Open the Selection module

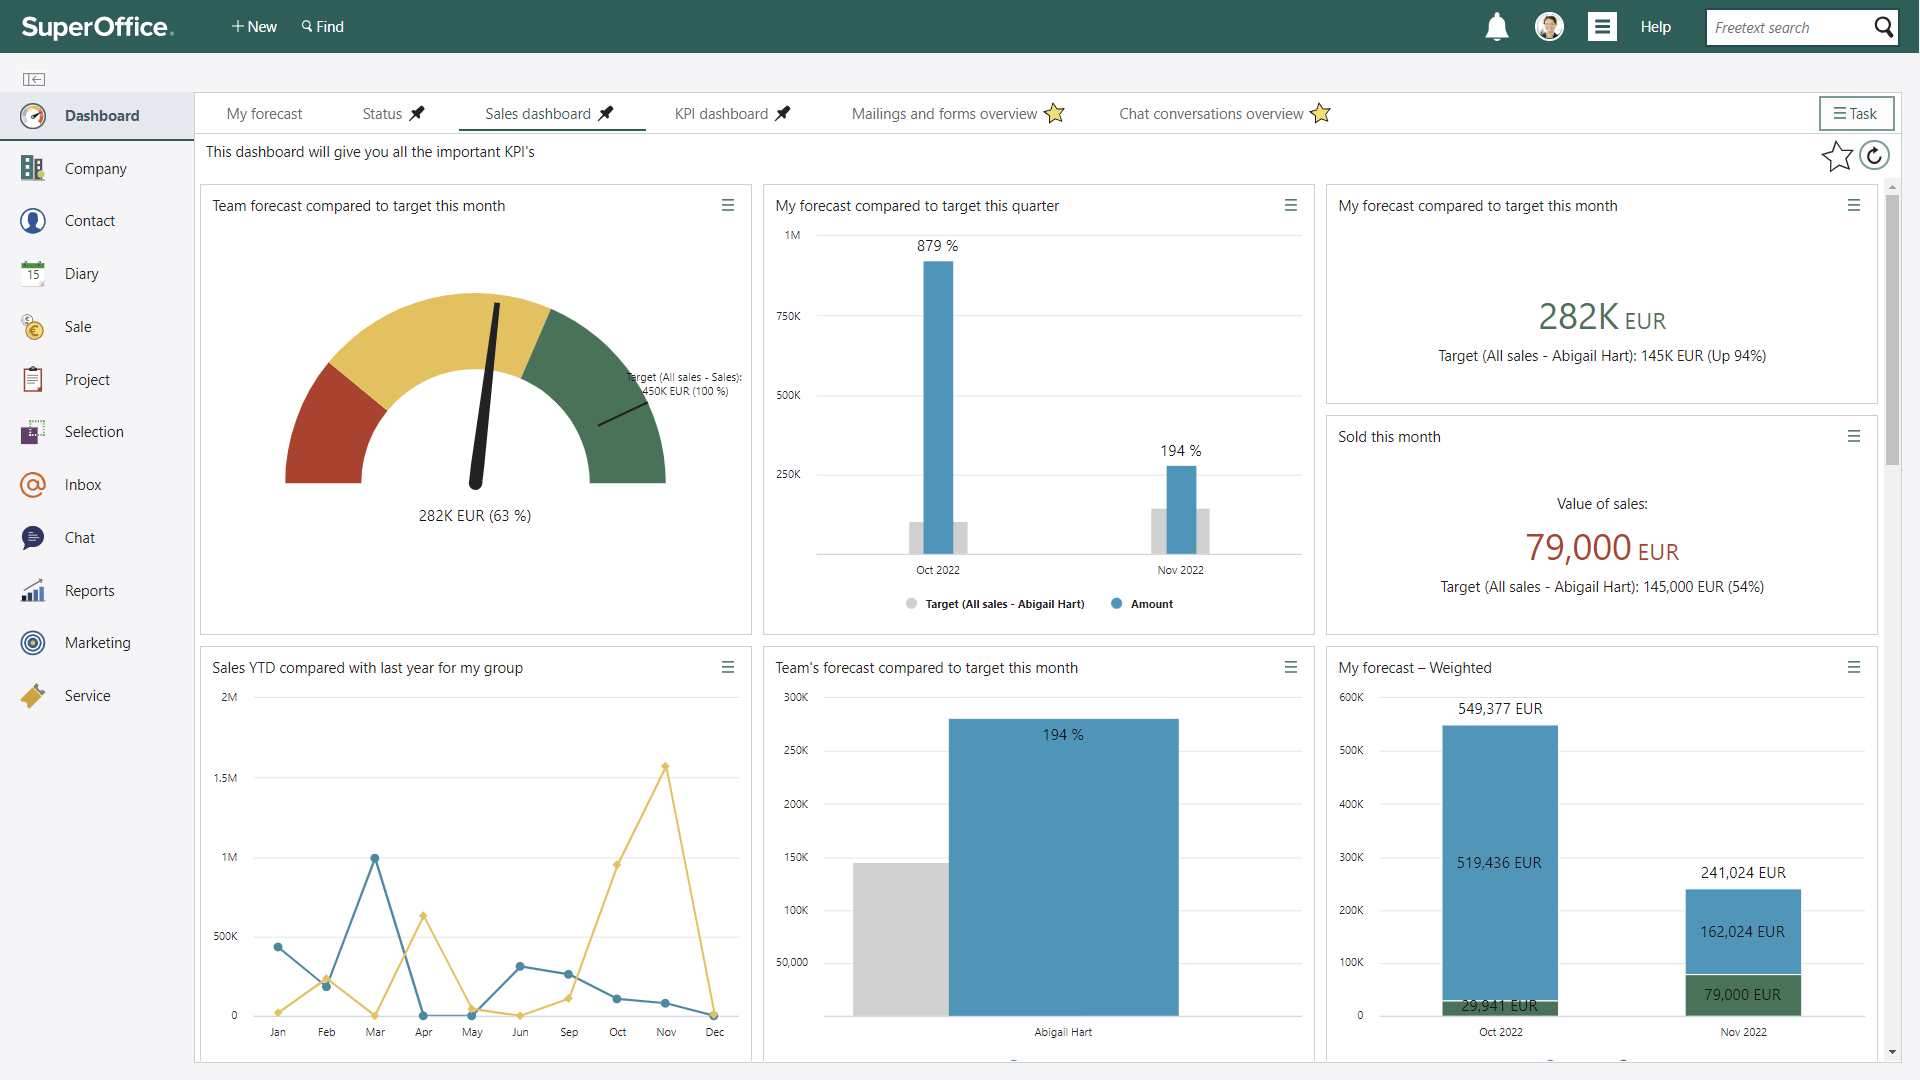pos(95,431)
